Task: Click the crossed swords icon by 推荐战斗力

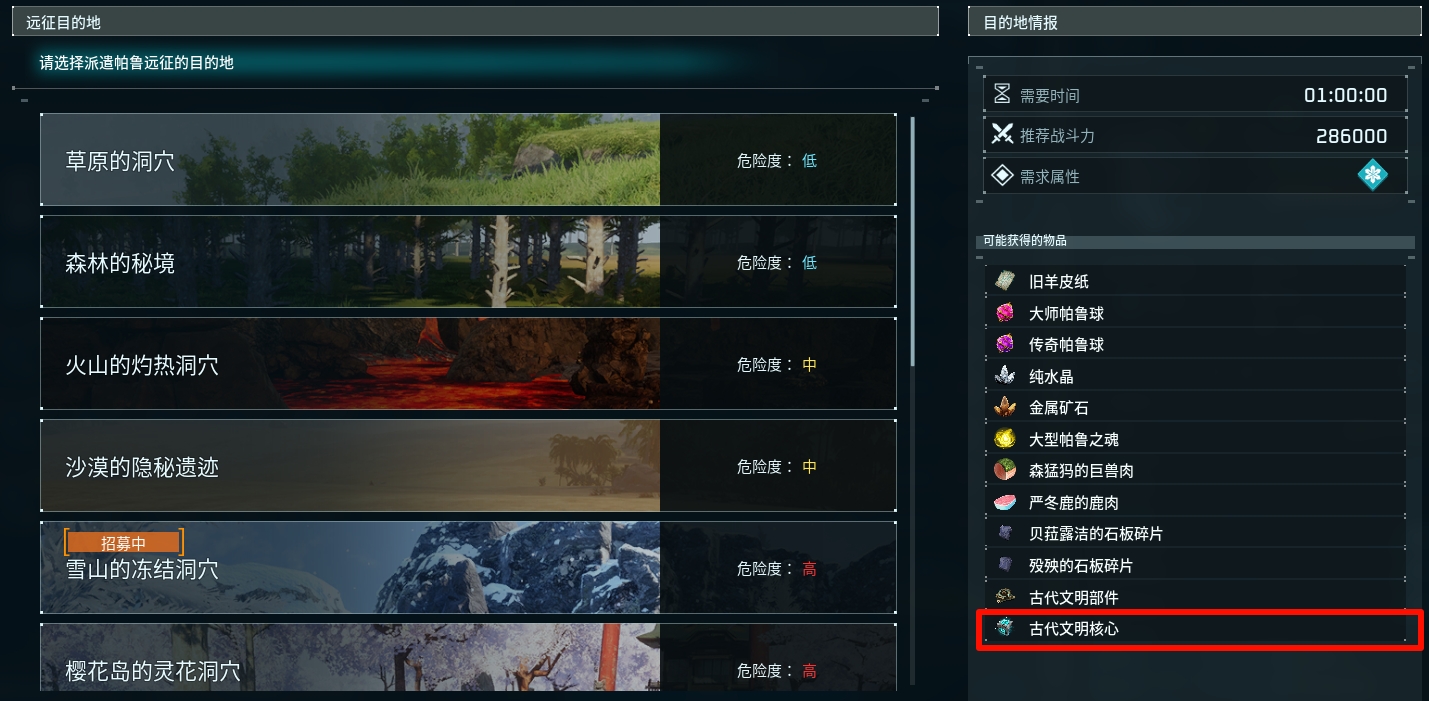Action: (1002, 134)
